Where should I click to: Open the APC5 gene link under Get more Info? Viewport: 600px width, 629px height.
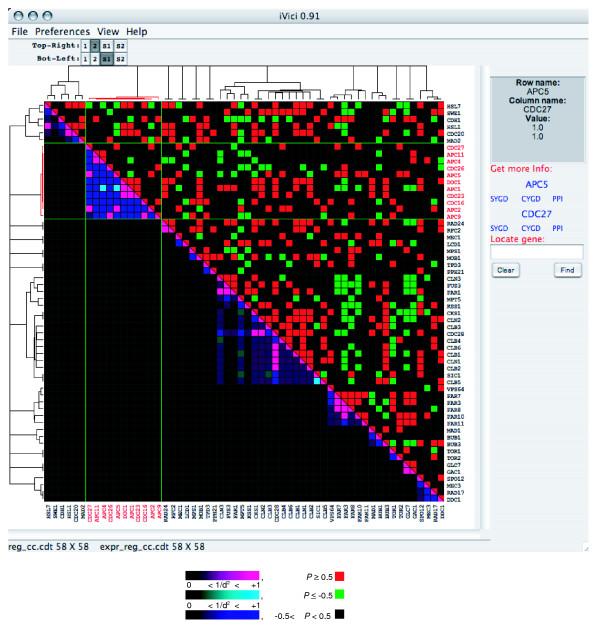(536, 185)
